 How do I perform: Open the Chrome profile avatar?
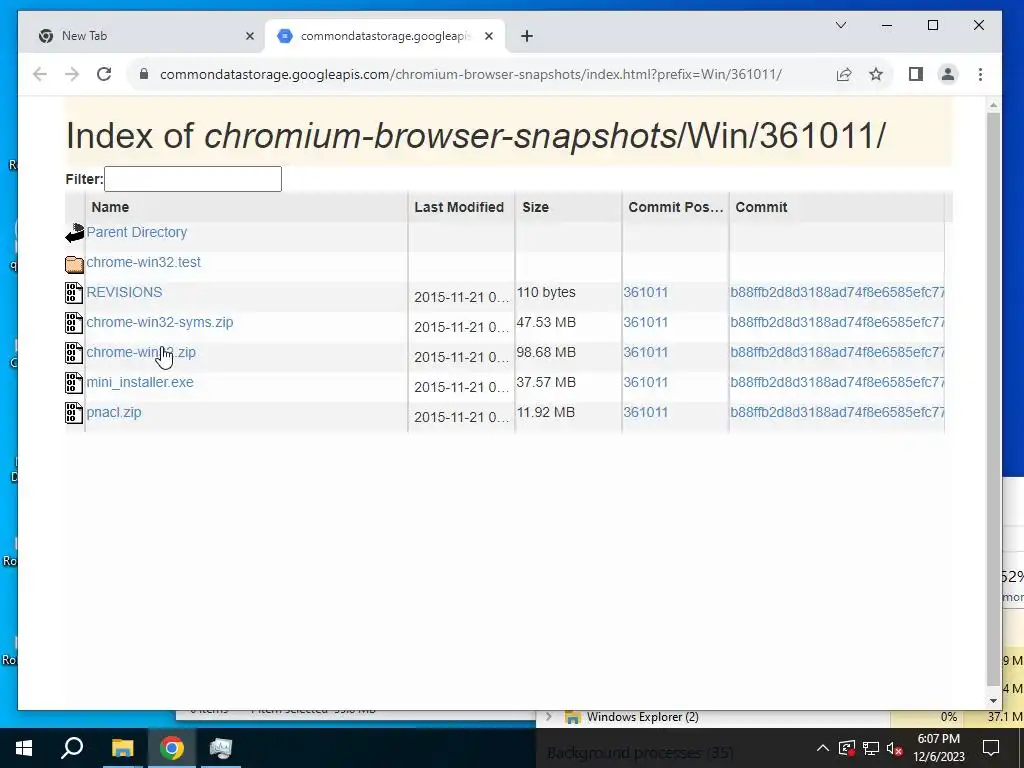[x=948, y=74]
